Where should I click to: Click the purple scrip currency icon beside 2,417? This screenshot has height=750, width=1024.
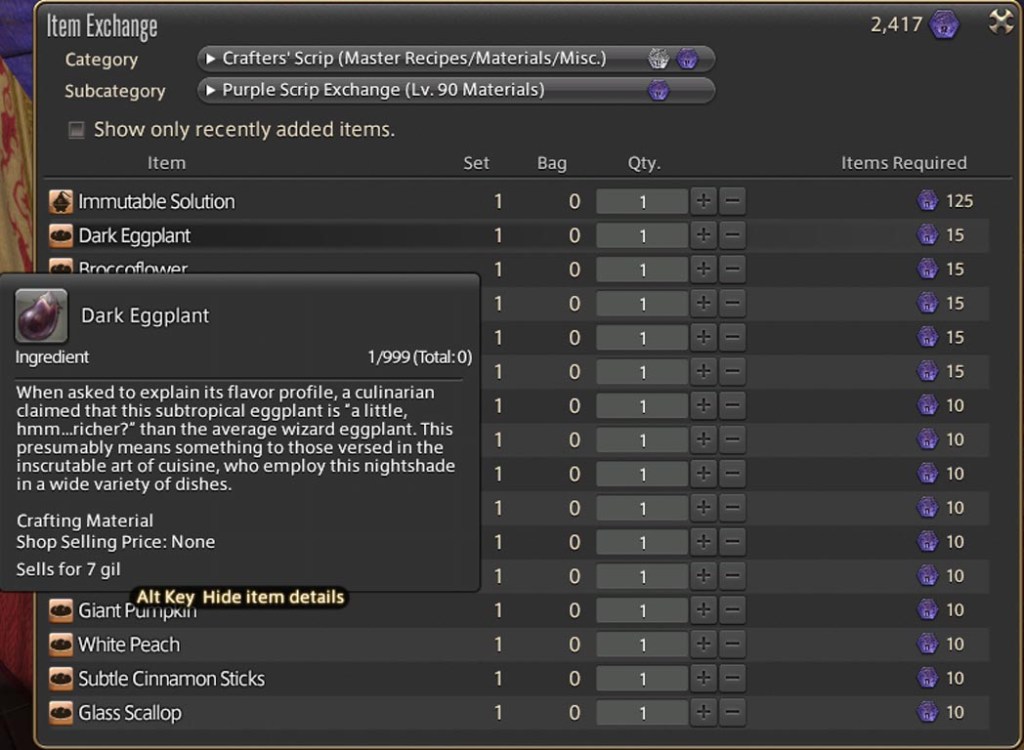(944, 25)
